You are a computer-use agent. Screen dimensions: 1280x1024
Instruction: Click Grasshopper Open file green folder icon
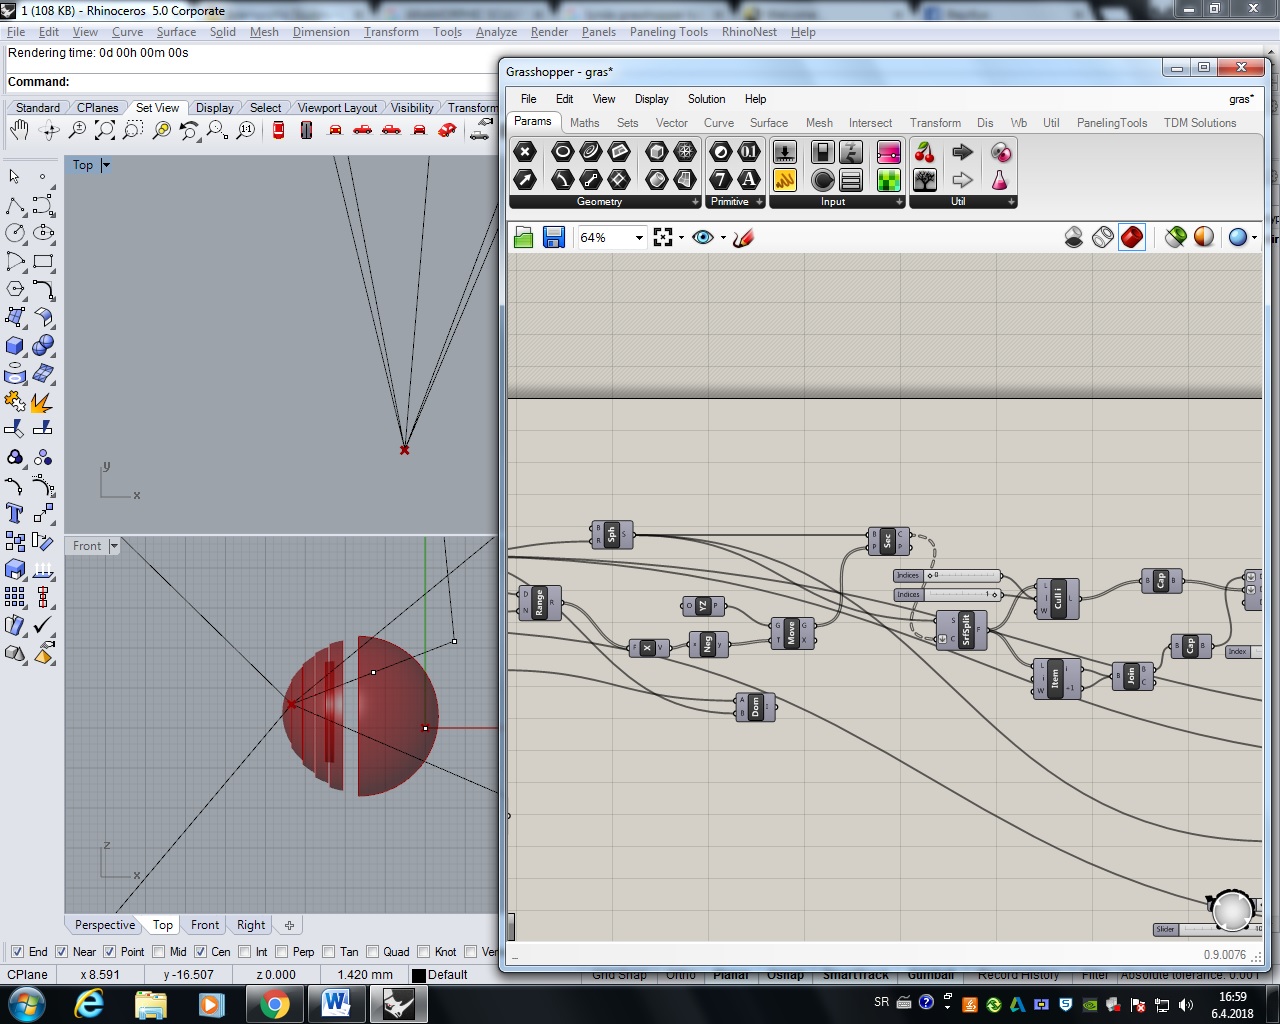[x=524, y=237]
